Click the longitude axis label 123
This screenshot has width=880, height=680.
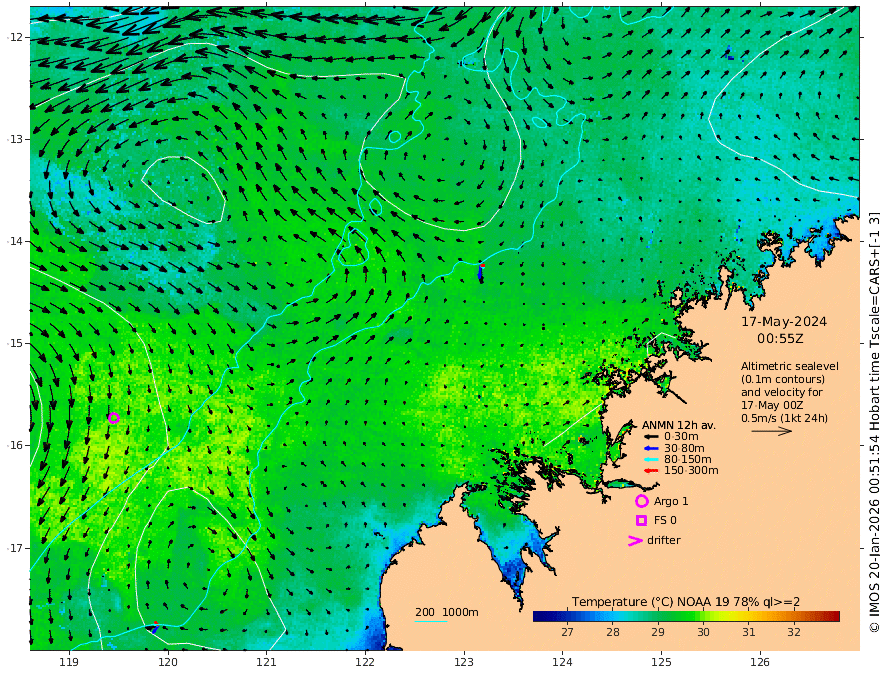click(464, 663)
